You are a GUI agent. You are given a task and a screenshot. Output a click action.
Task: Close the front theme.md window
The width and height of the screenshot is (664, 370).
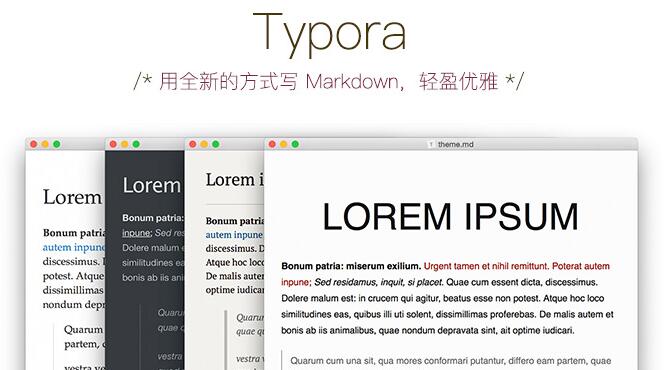(x=272, y=144)
